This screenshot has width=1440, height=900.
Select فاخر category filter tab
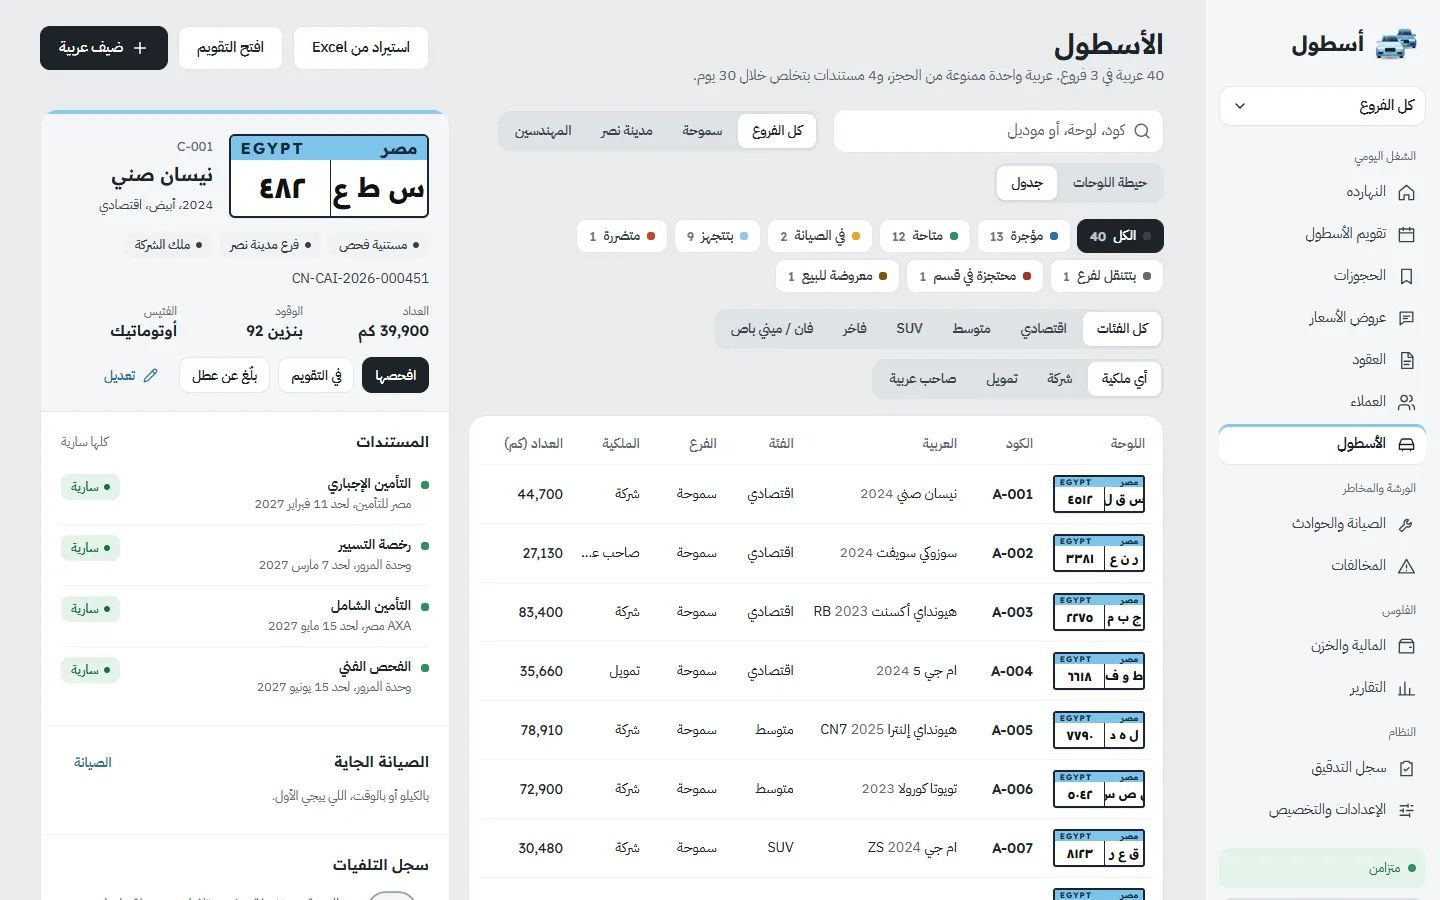pyautogui.click(x=855, y=329)
